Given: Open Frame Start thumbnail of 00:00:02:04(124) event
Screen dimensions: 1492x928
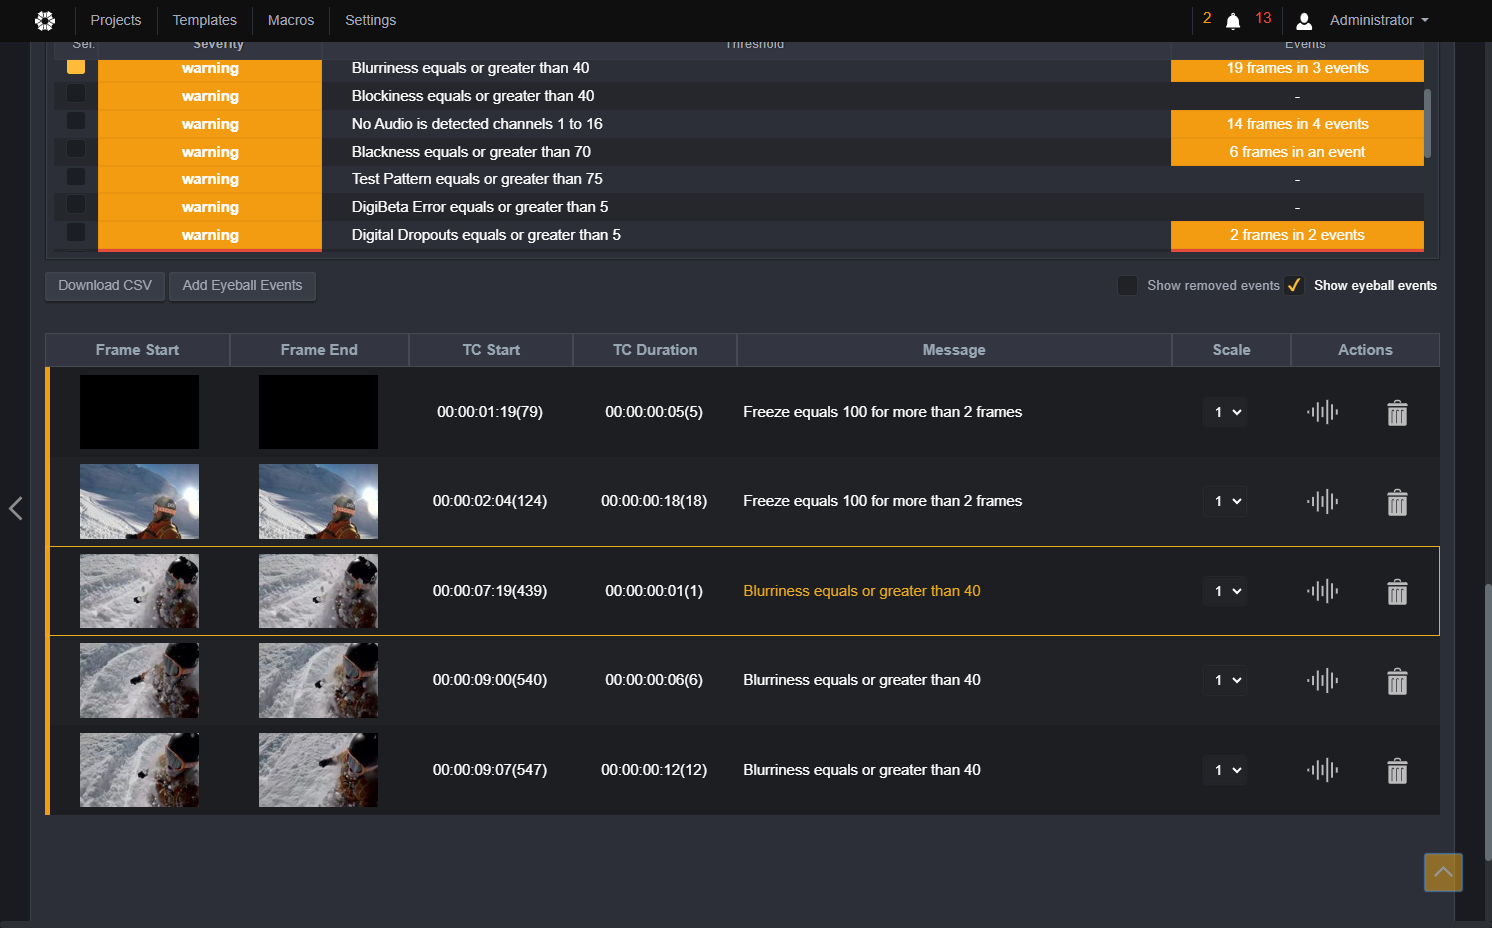Looking at the screenshot, I should coord(139,501).
